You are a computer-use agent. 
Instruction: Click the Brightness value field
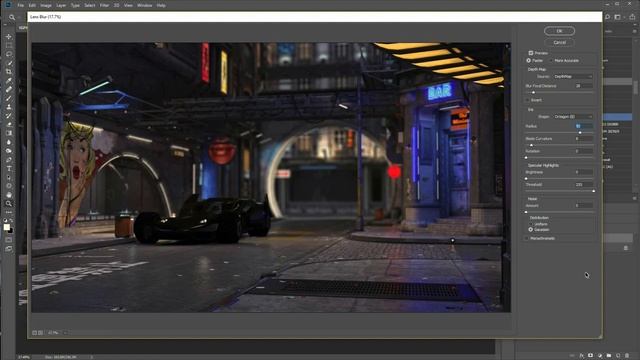(584, 172)
